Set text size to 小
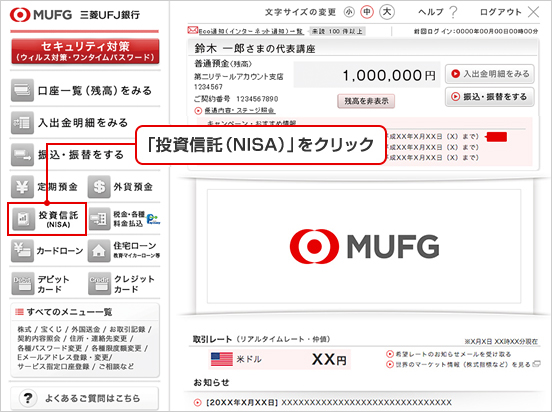This screenshot has height=412, width=552. [x=349, y=12]
